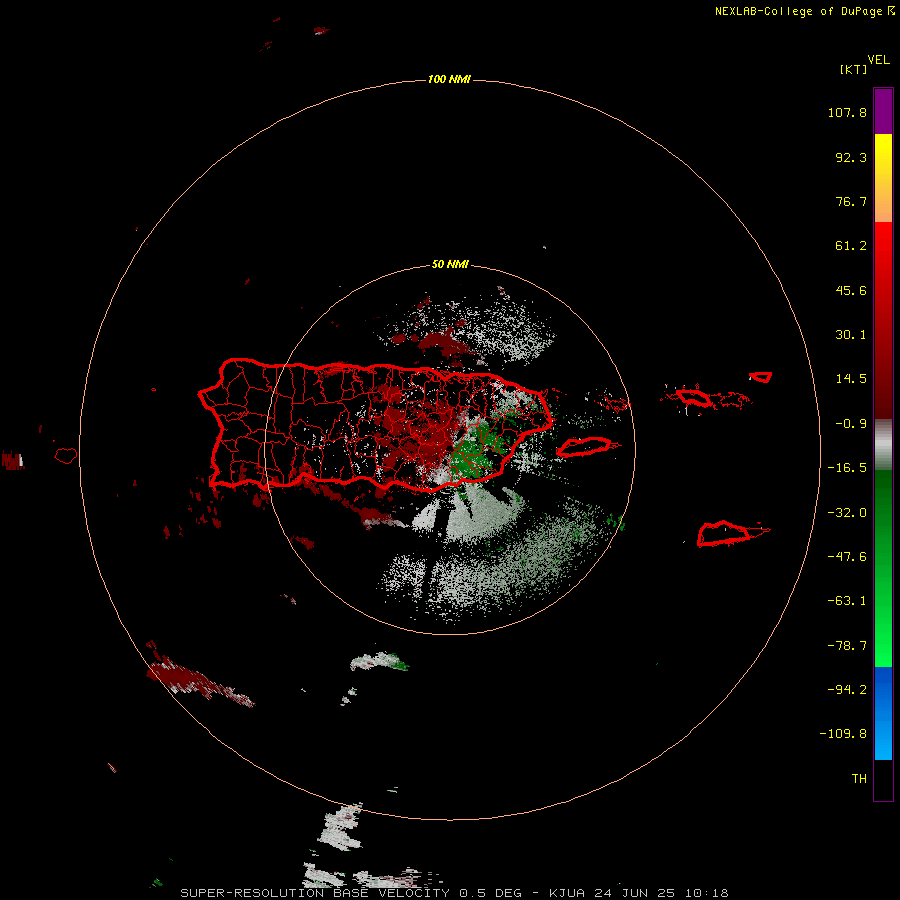Select the -0.9 legend value
Viewport: 900px width, 900px height.
click(851, 424)
